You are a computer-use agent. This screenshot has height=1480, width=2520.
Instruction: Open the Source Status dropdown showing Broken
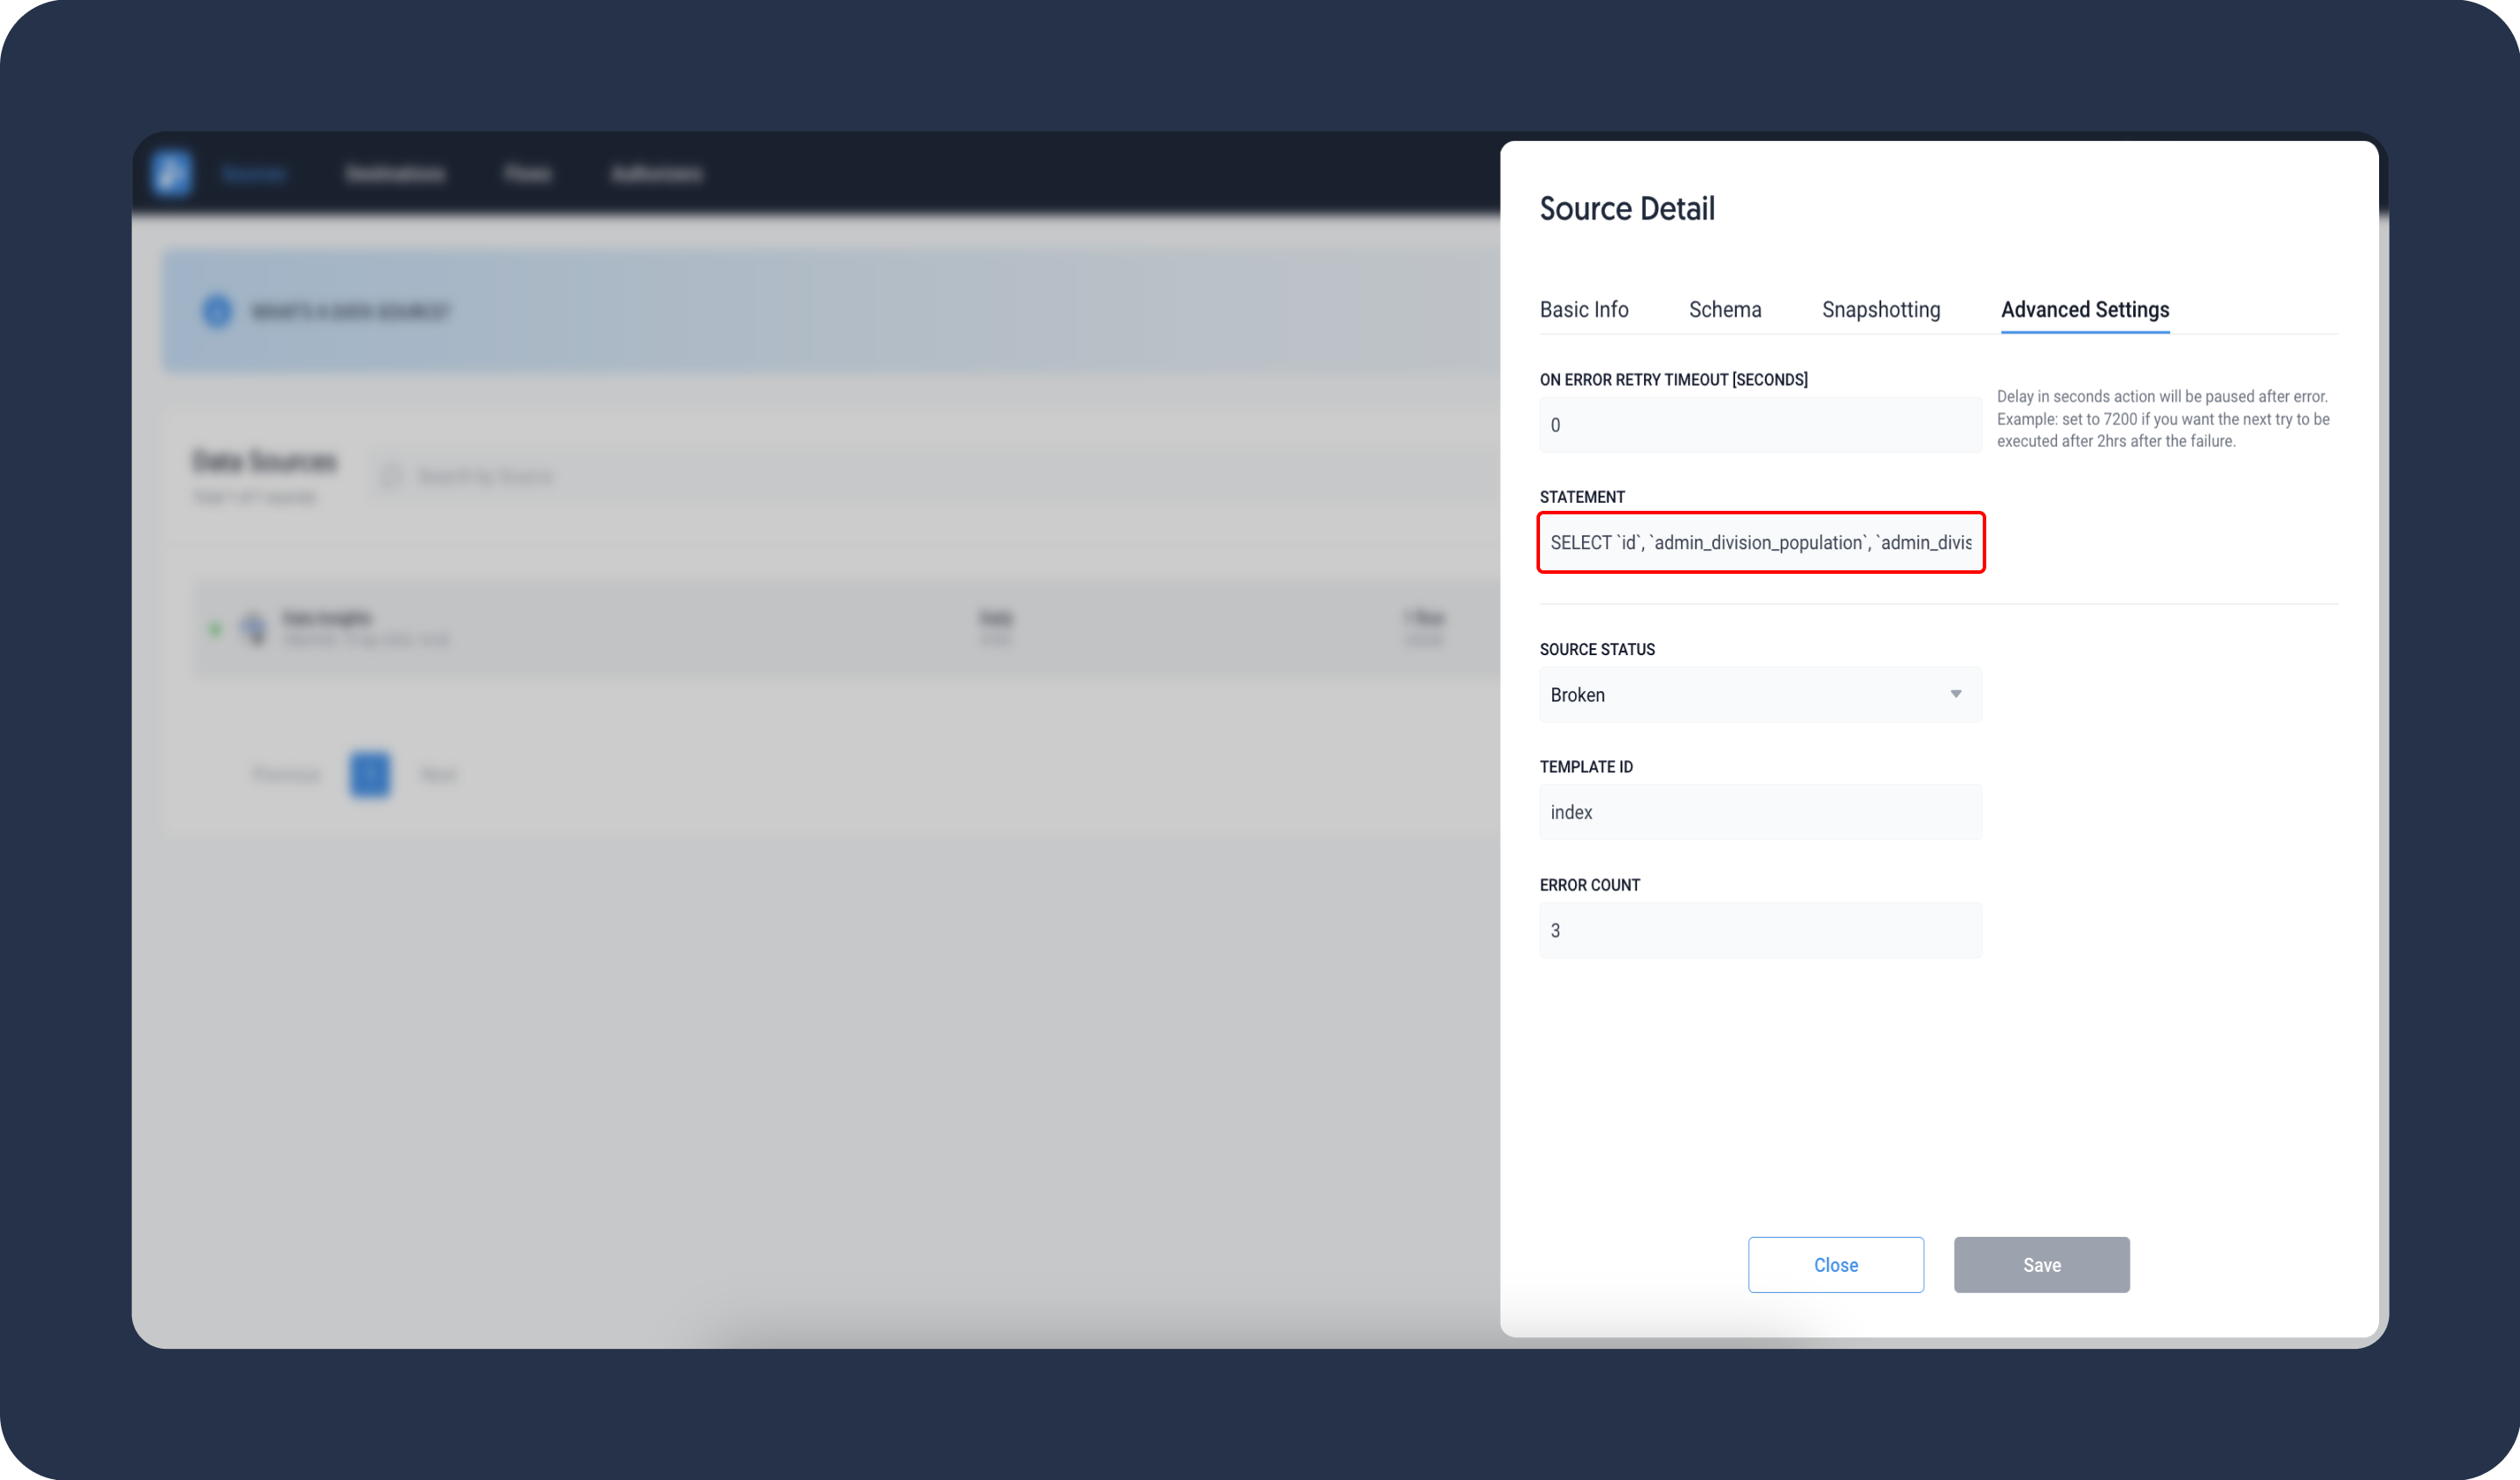[x=1760, y=695]
